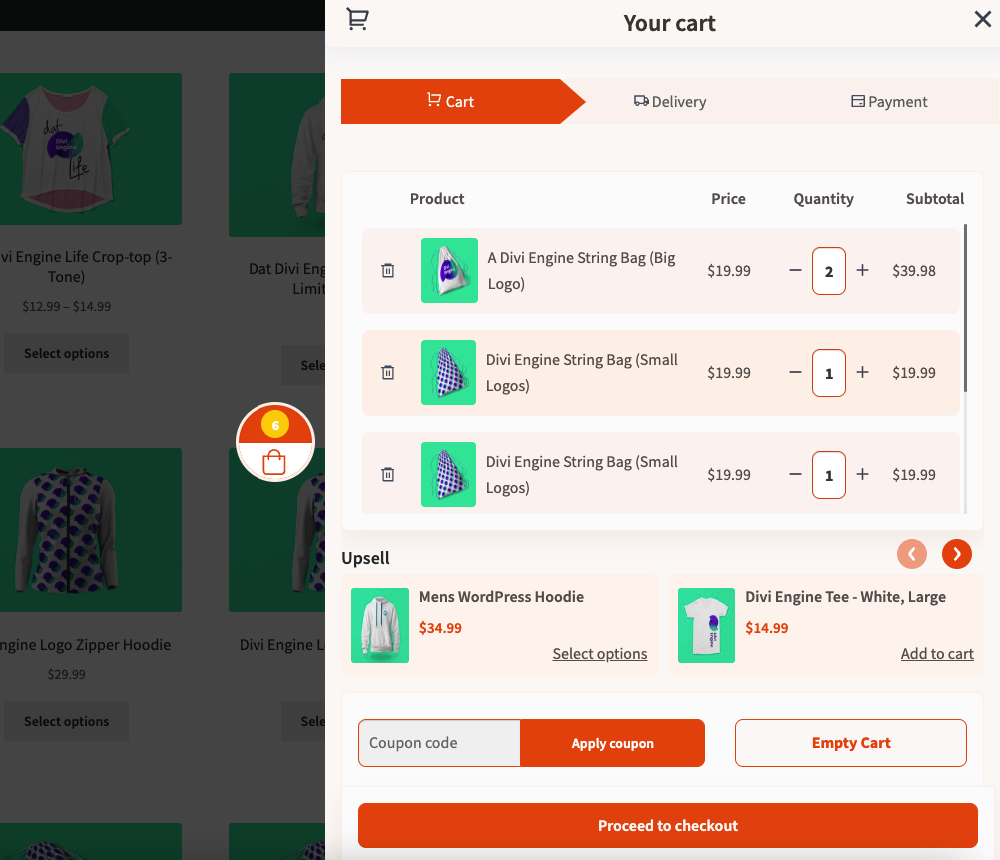Screen dimensions: 1000x860
Task: Click the Subtotal column header
Action: [935, 198]
